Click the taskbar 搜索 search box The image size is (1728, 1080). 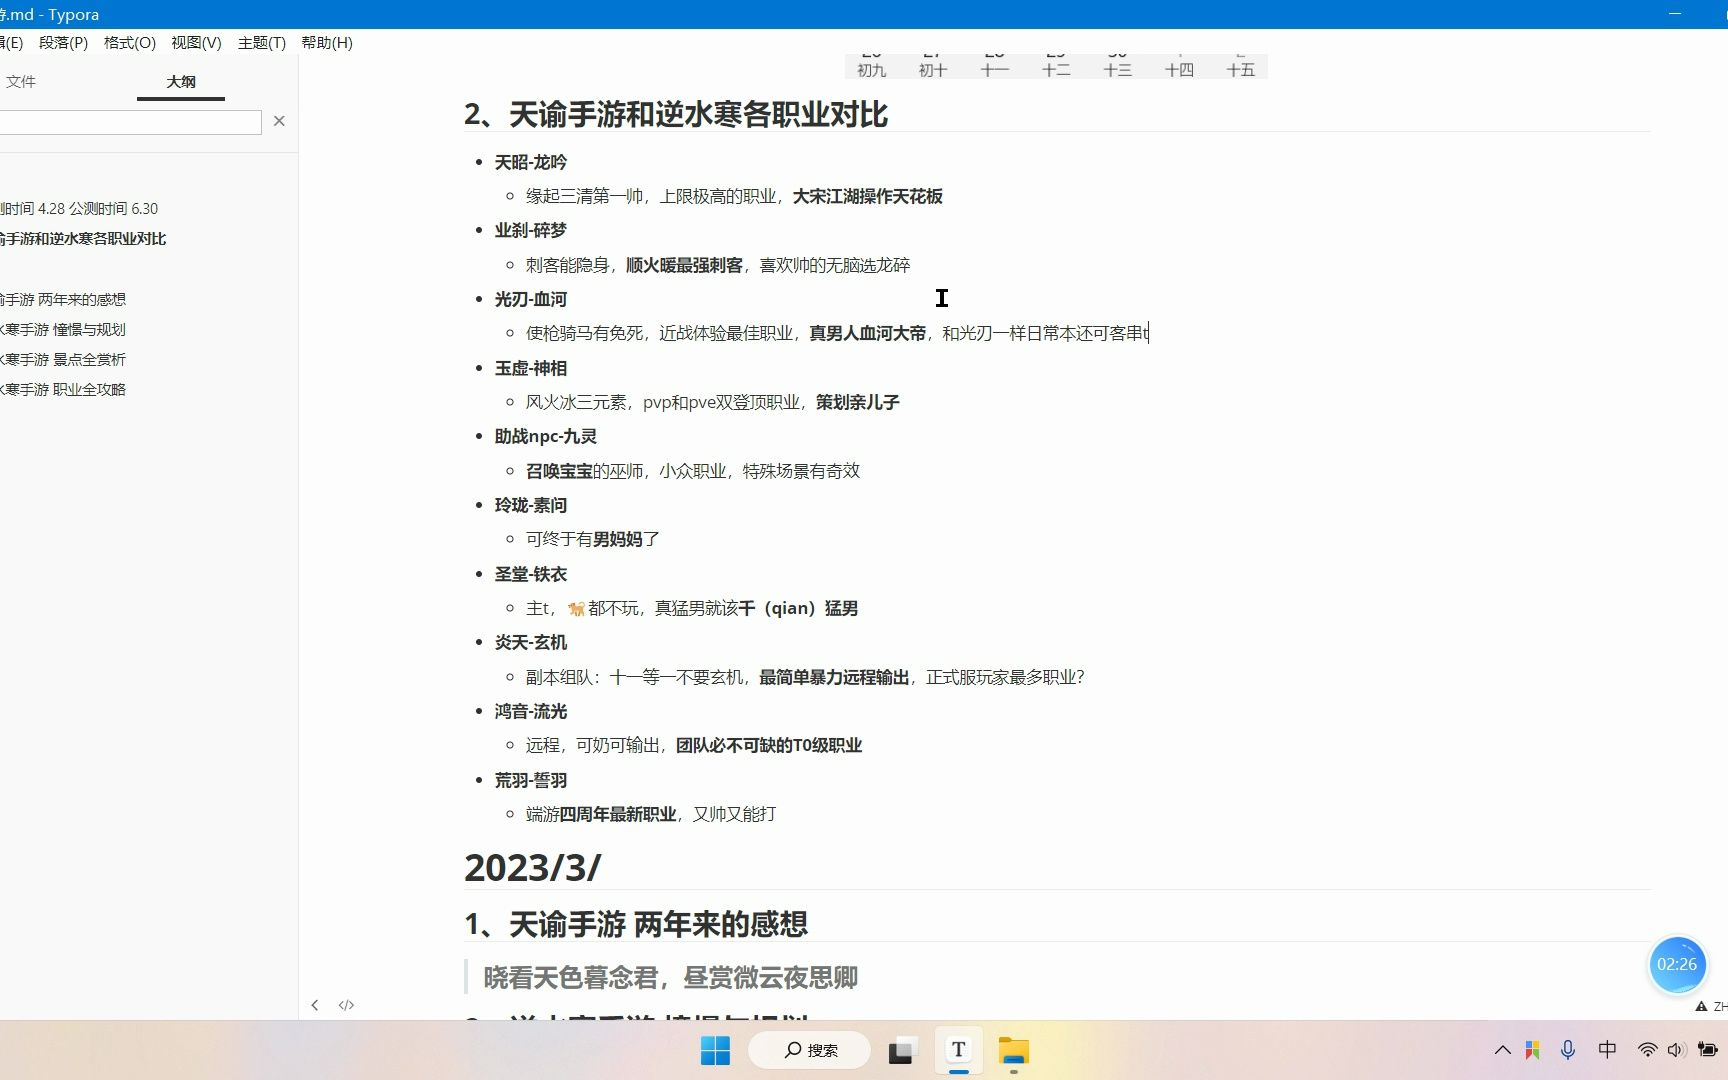(x=809, y=1050)
